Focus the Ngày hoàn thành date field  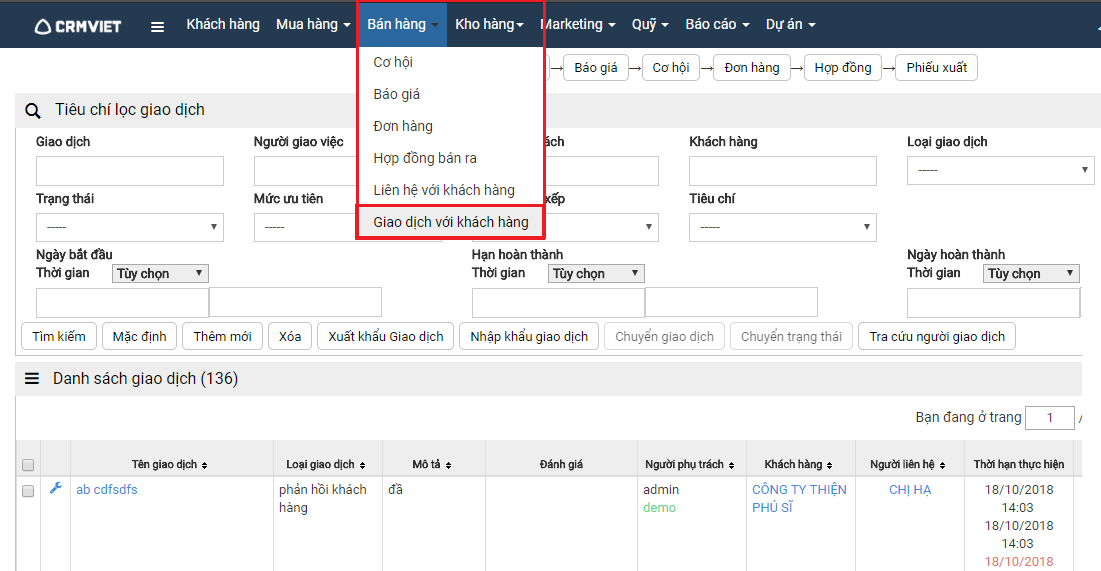pyautogui.click(x=994, y=302)
